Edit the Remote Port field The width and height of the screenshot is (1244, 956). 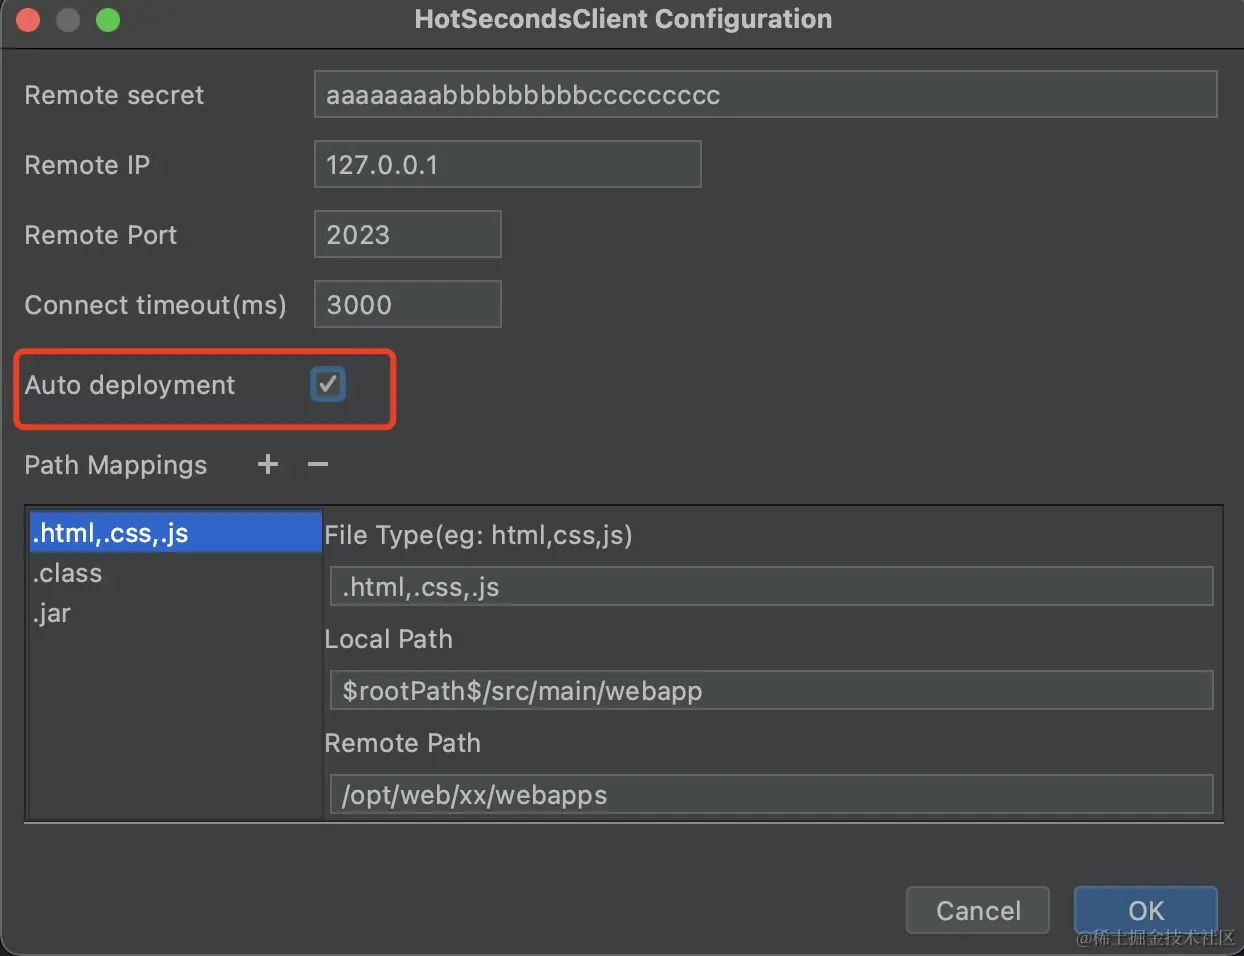tap(407, 235)
